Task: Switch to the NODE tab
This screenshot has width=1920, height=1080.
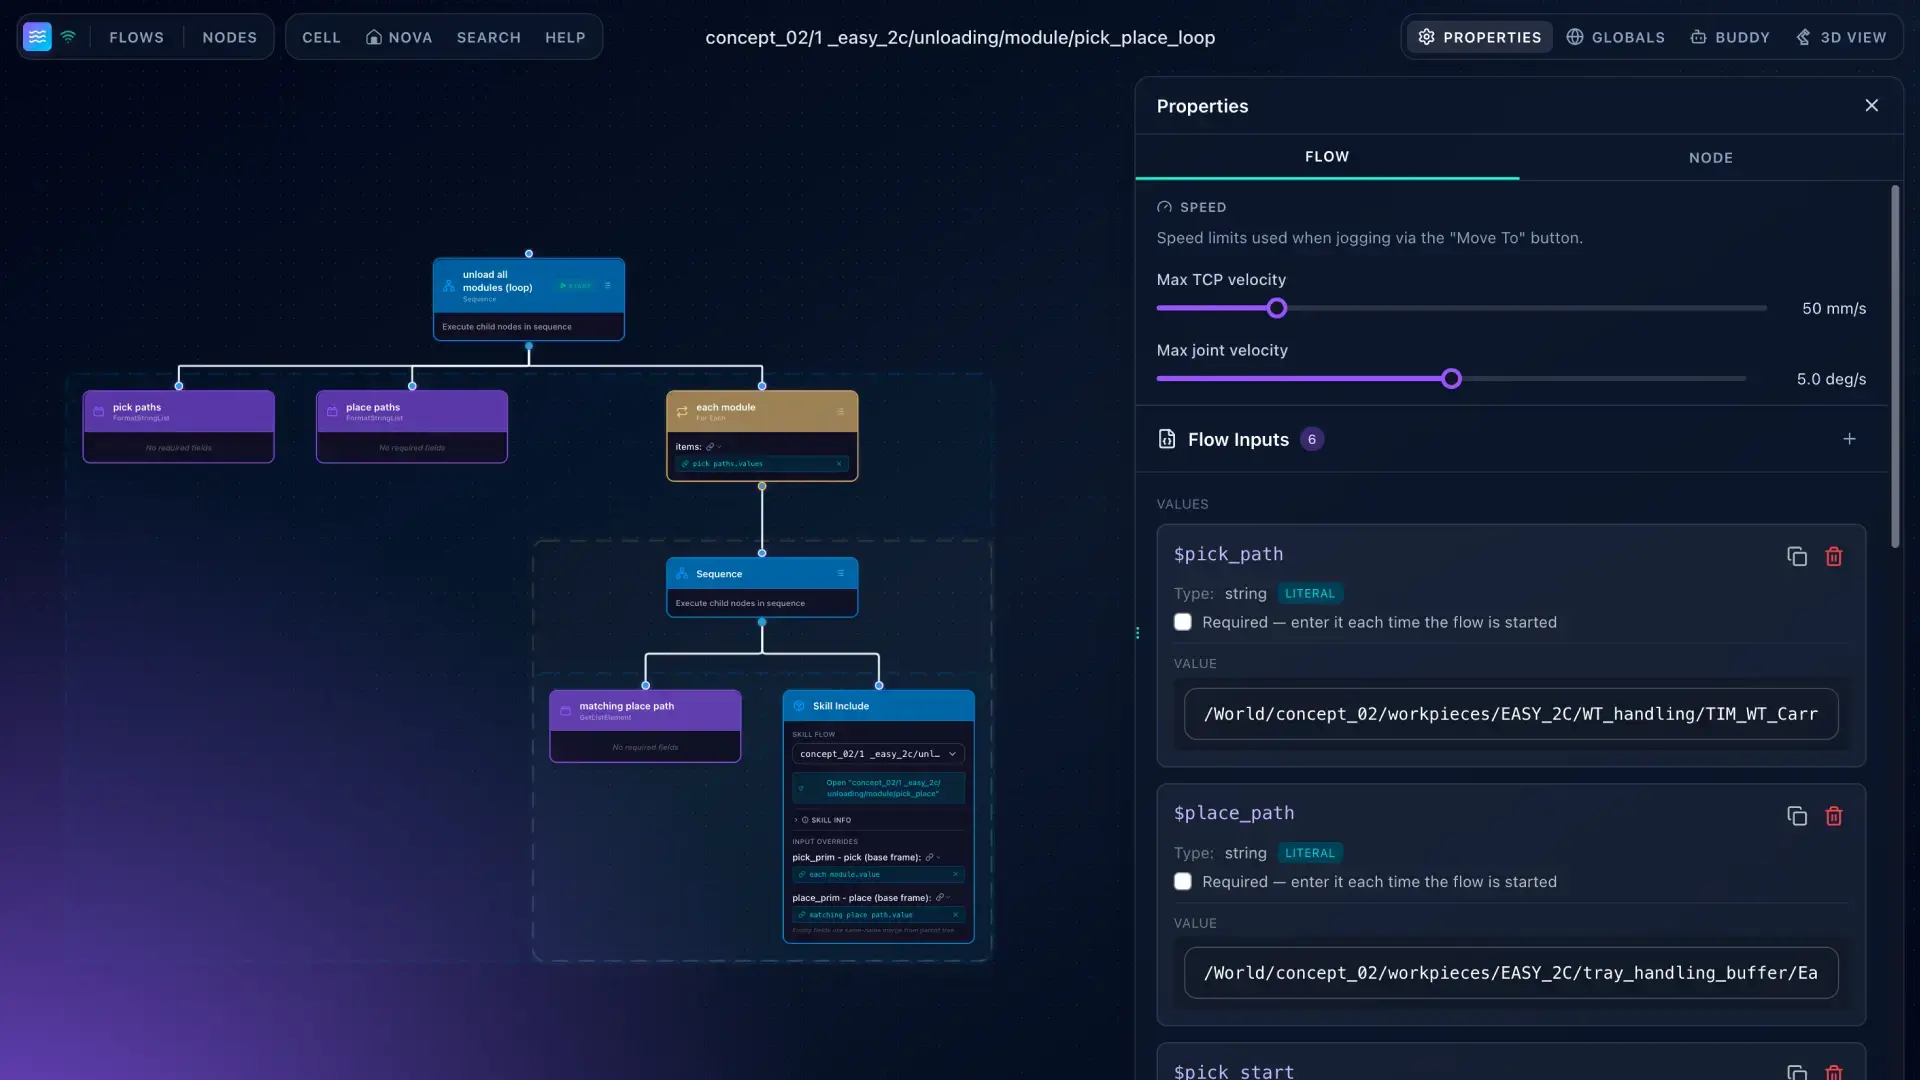Action: coord(1711,158)
